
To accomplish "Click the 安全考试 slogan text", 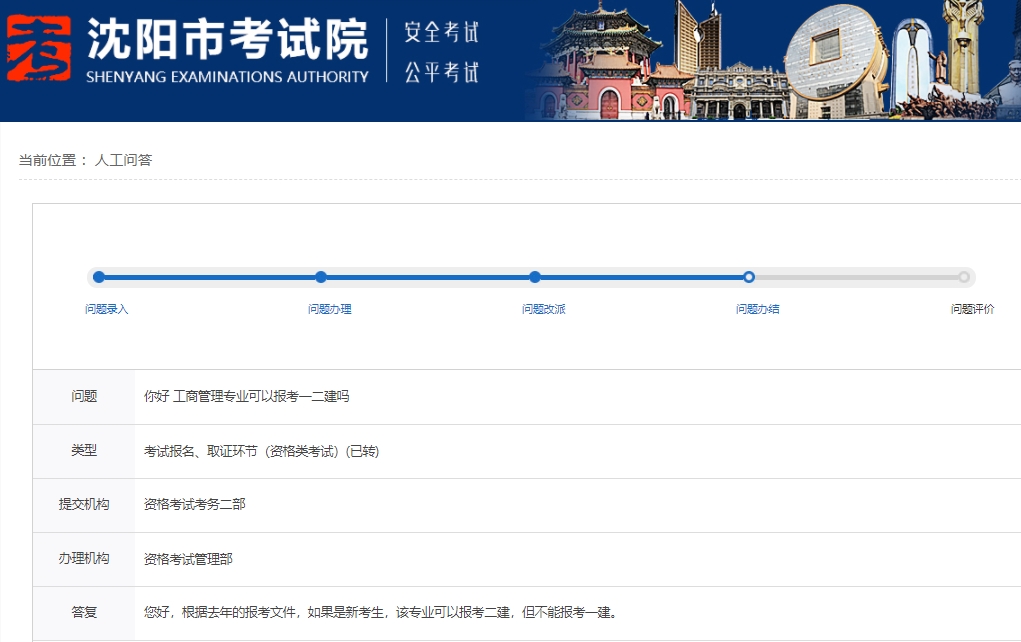I will (441, 33).
